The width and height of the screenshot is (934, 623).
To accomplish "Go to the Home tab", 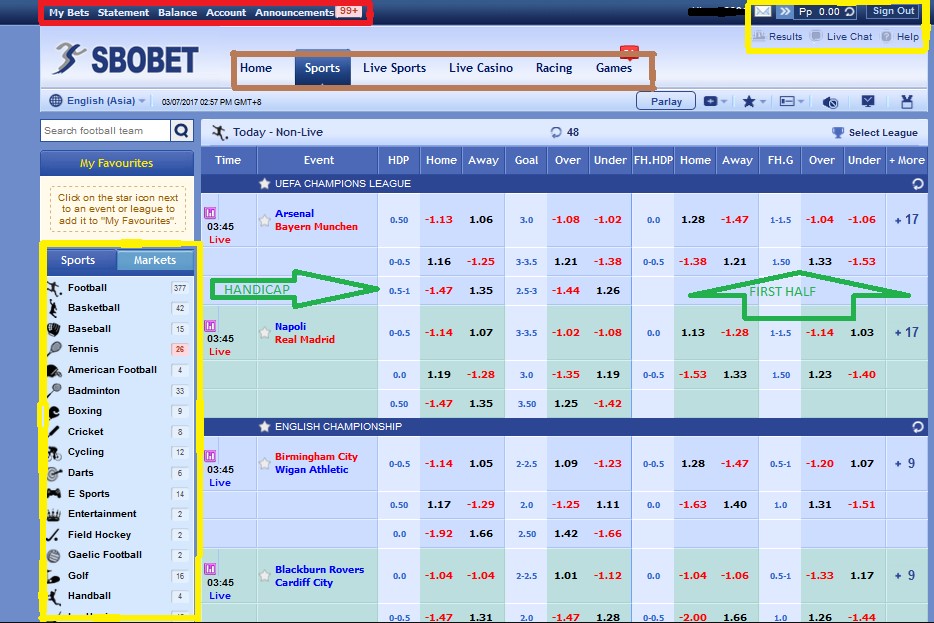I will tap(256, 68).
